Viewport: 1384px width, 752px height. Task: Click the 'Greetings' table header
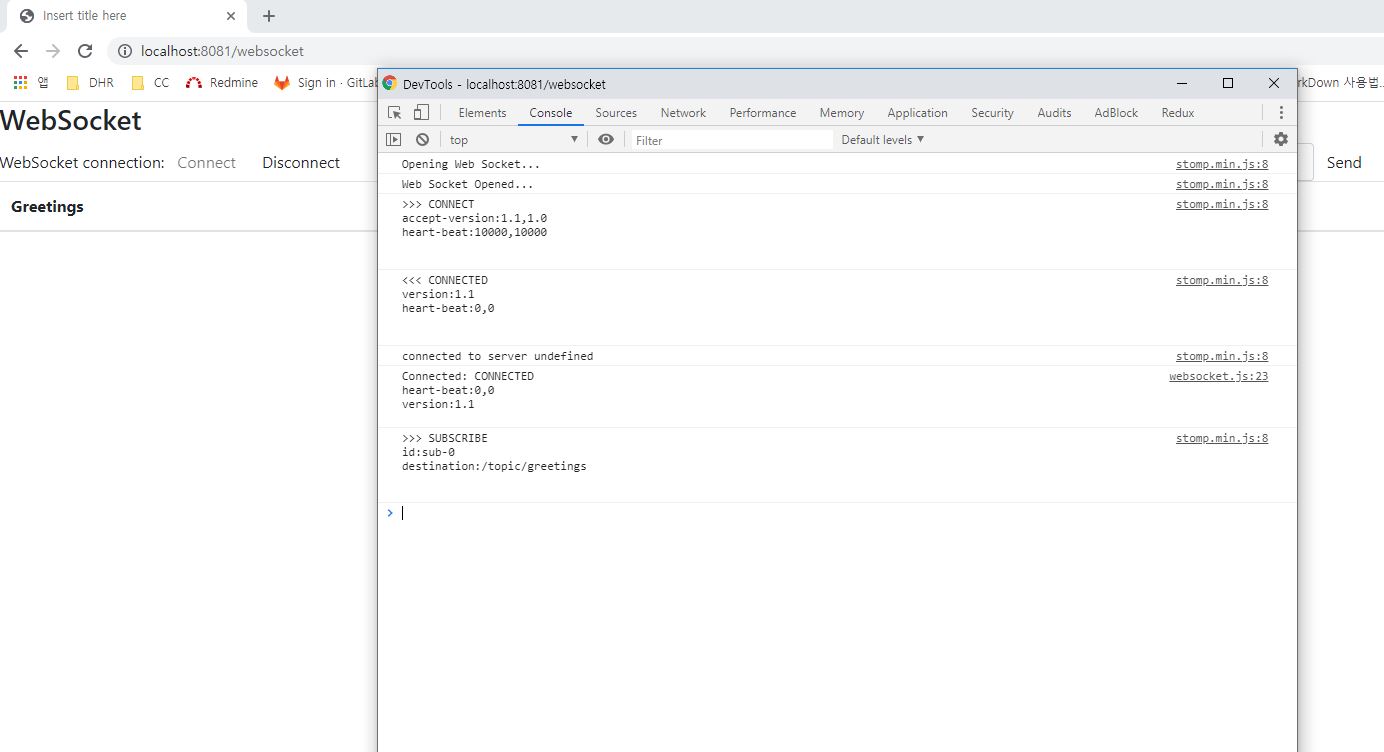pyautogui.click(x=47, y=207)
